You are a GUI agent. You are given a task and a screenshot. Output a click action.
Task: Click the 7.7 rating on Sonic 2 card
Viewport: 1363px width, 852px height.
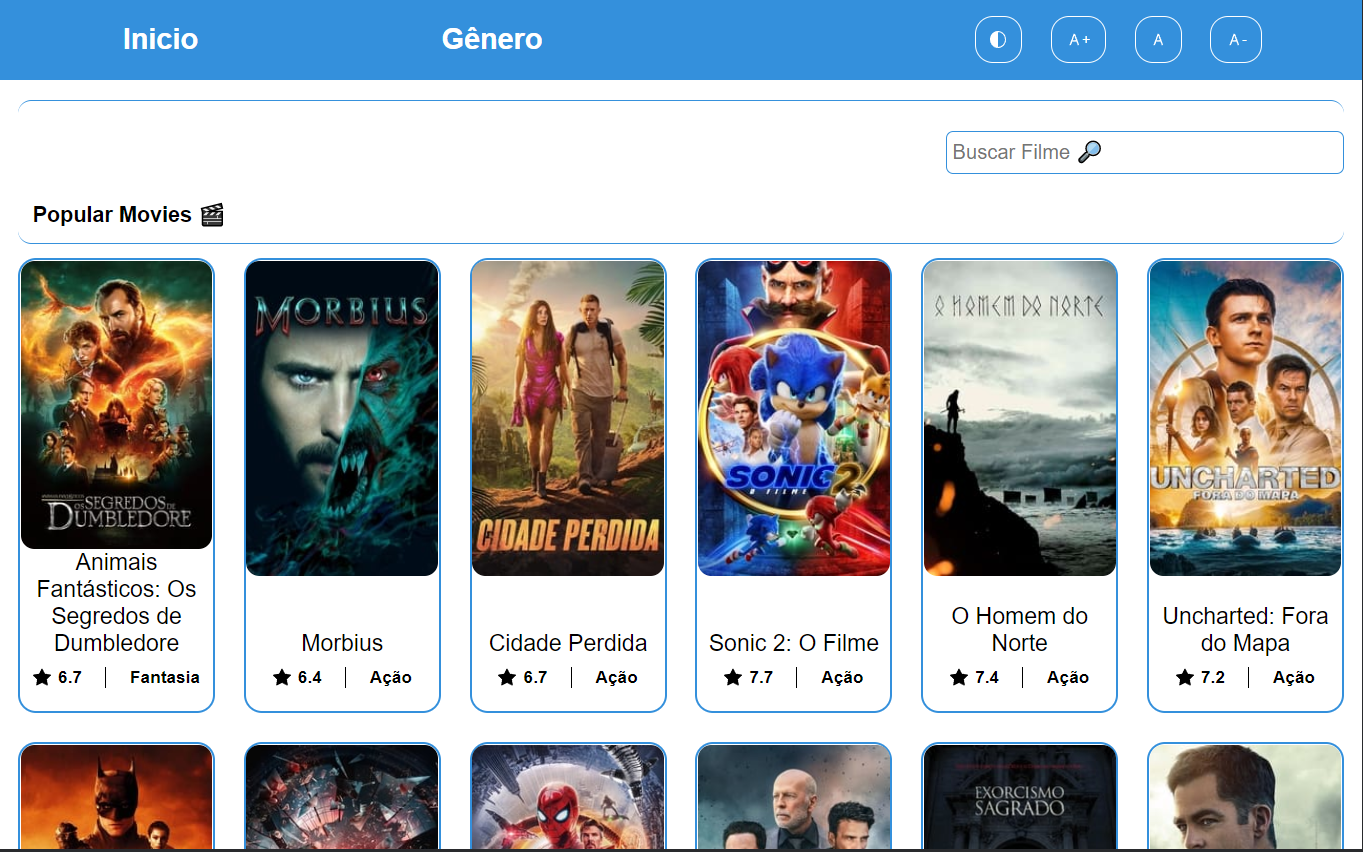click(761, 677)
